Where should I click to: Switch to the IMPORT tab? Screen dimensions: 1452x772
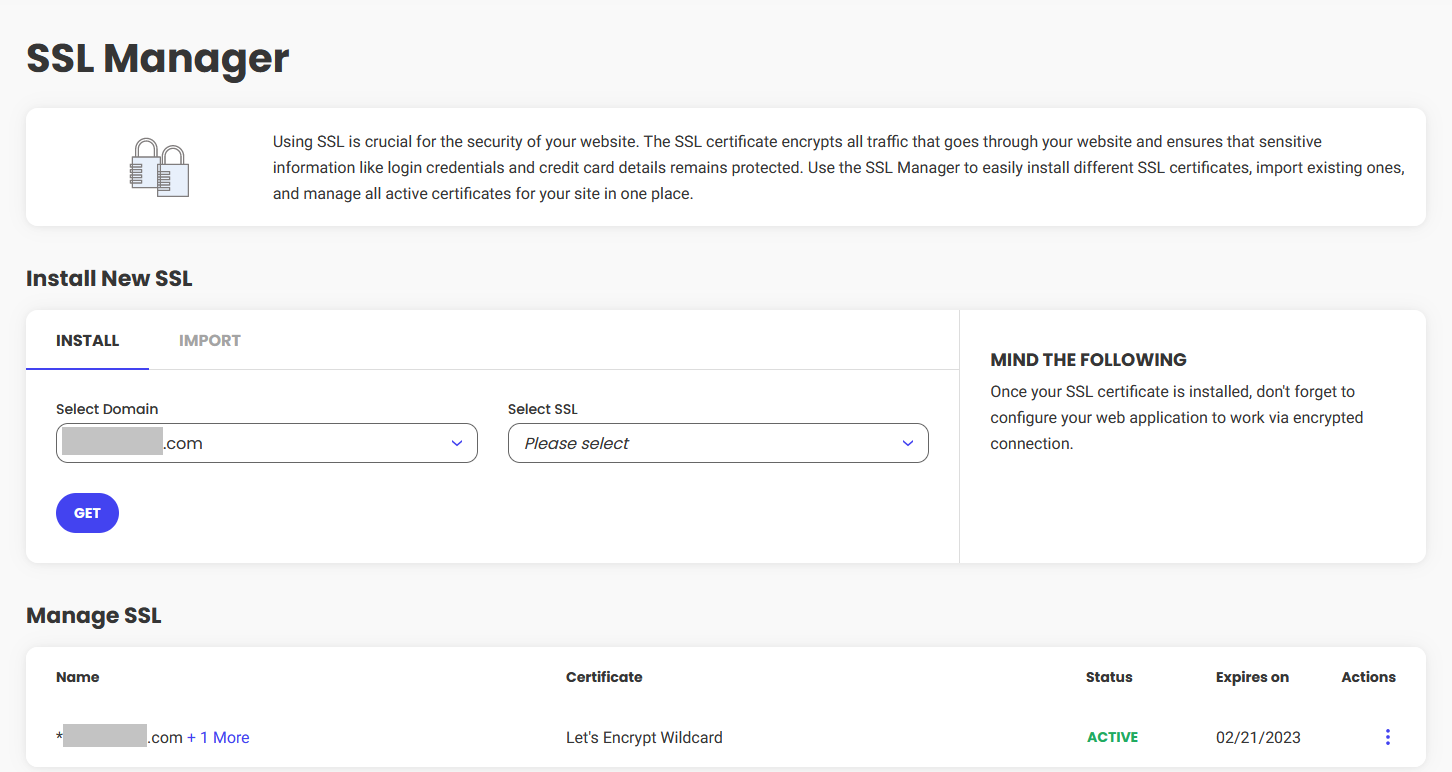click(x=210, y=340)
